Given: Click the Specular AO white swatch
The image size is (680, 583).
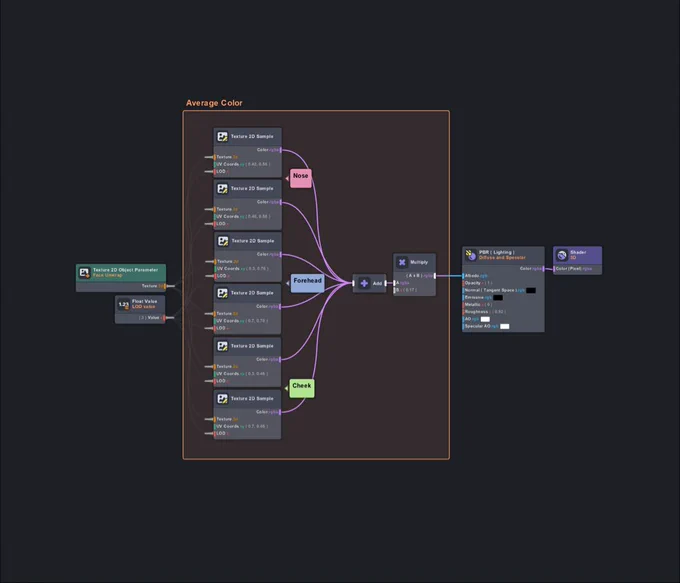Looking at the screenshot, I should [505, 326].
